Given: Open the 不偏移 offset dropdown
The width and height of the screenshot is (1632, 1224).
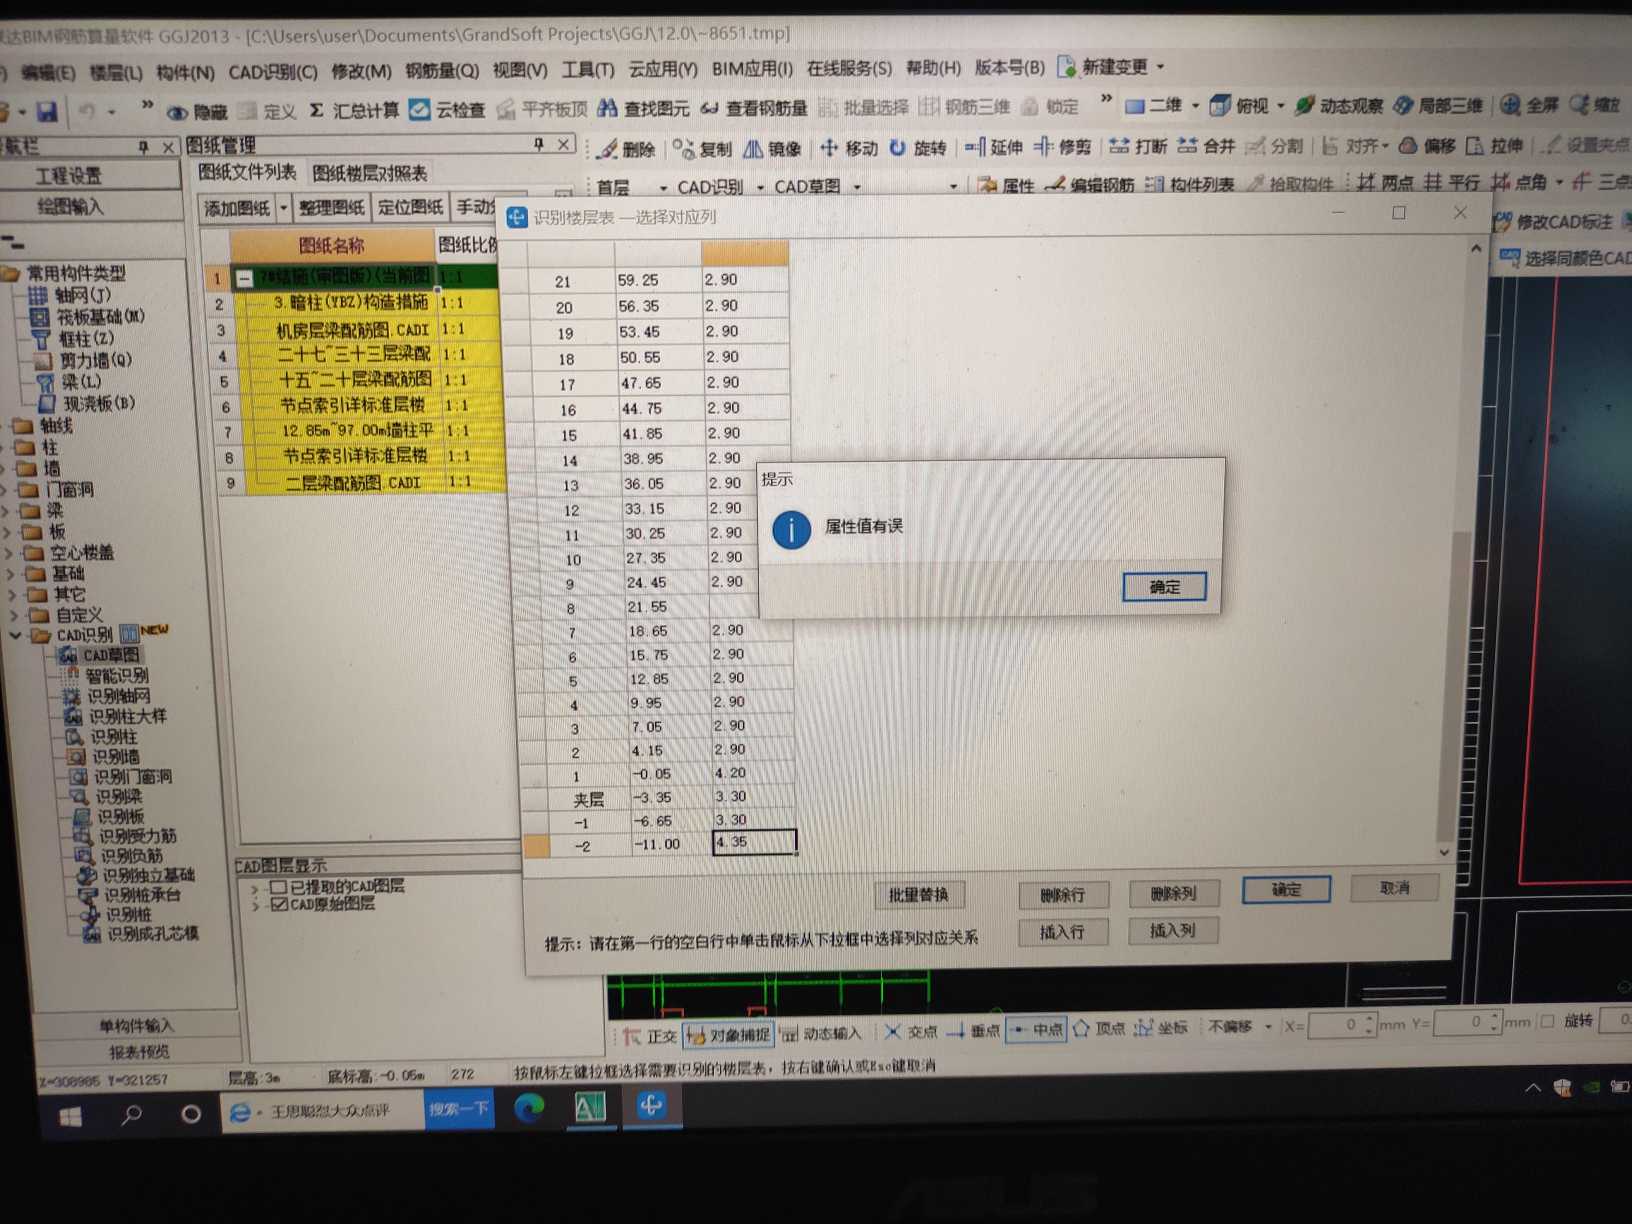Looking at the screenshot, I should [1268, 1027].
